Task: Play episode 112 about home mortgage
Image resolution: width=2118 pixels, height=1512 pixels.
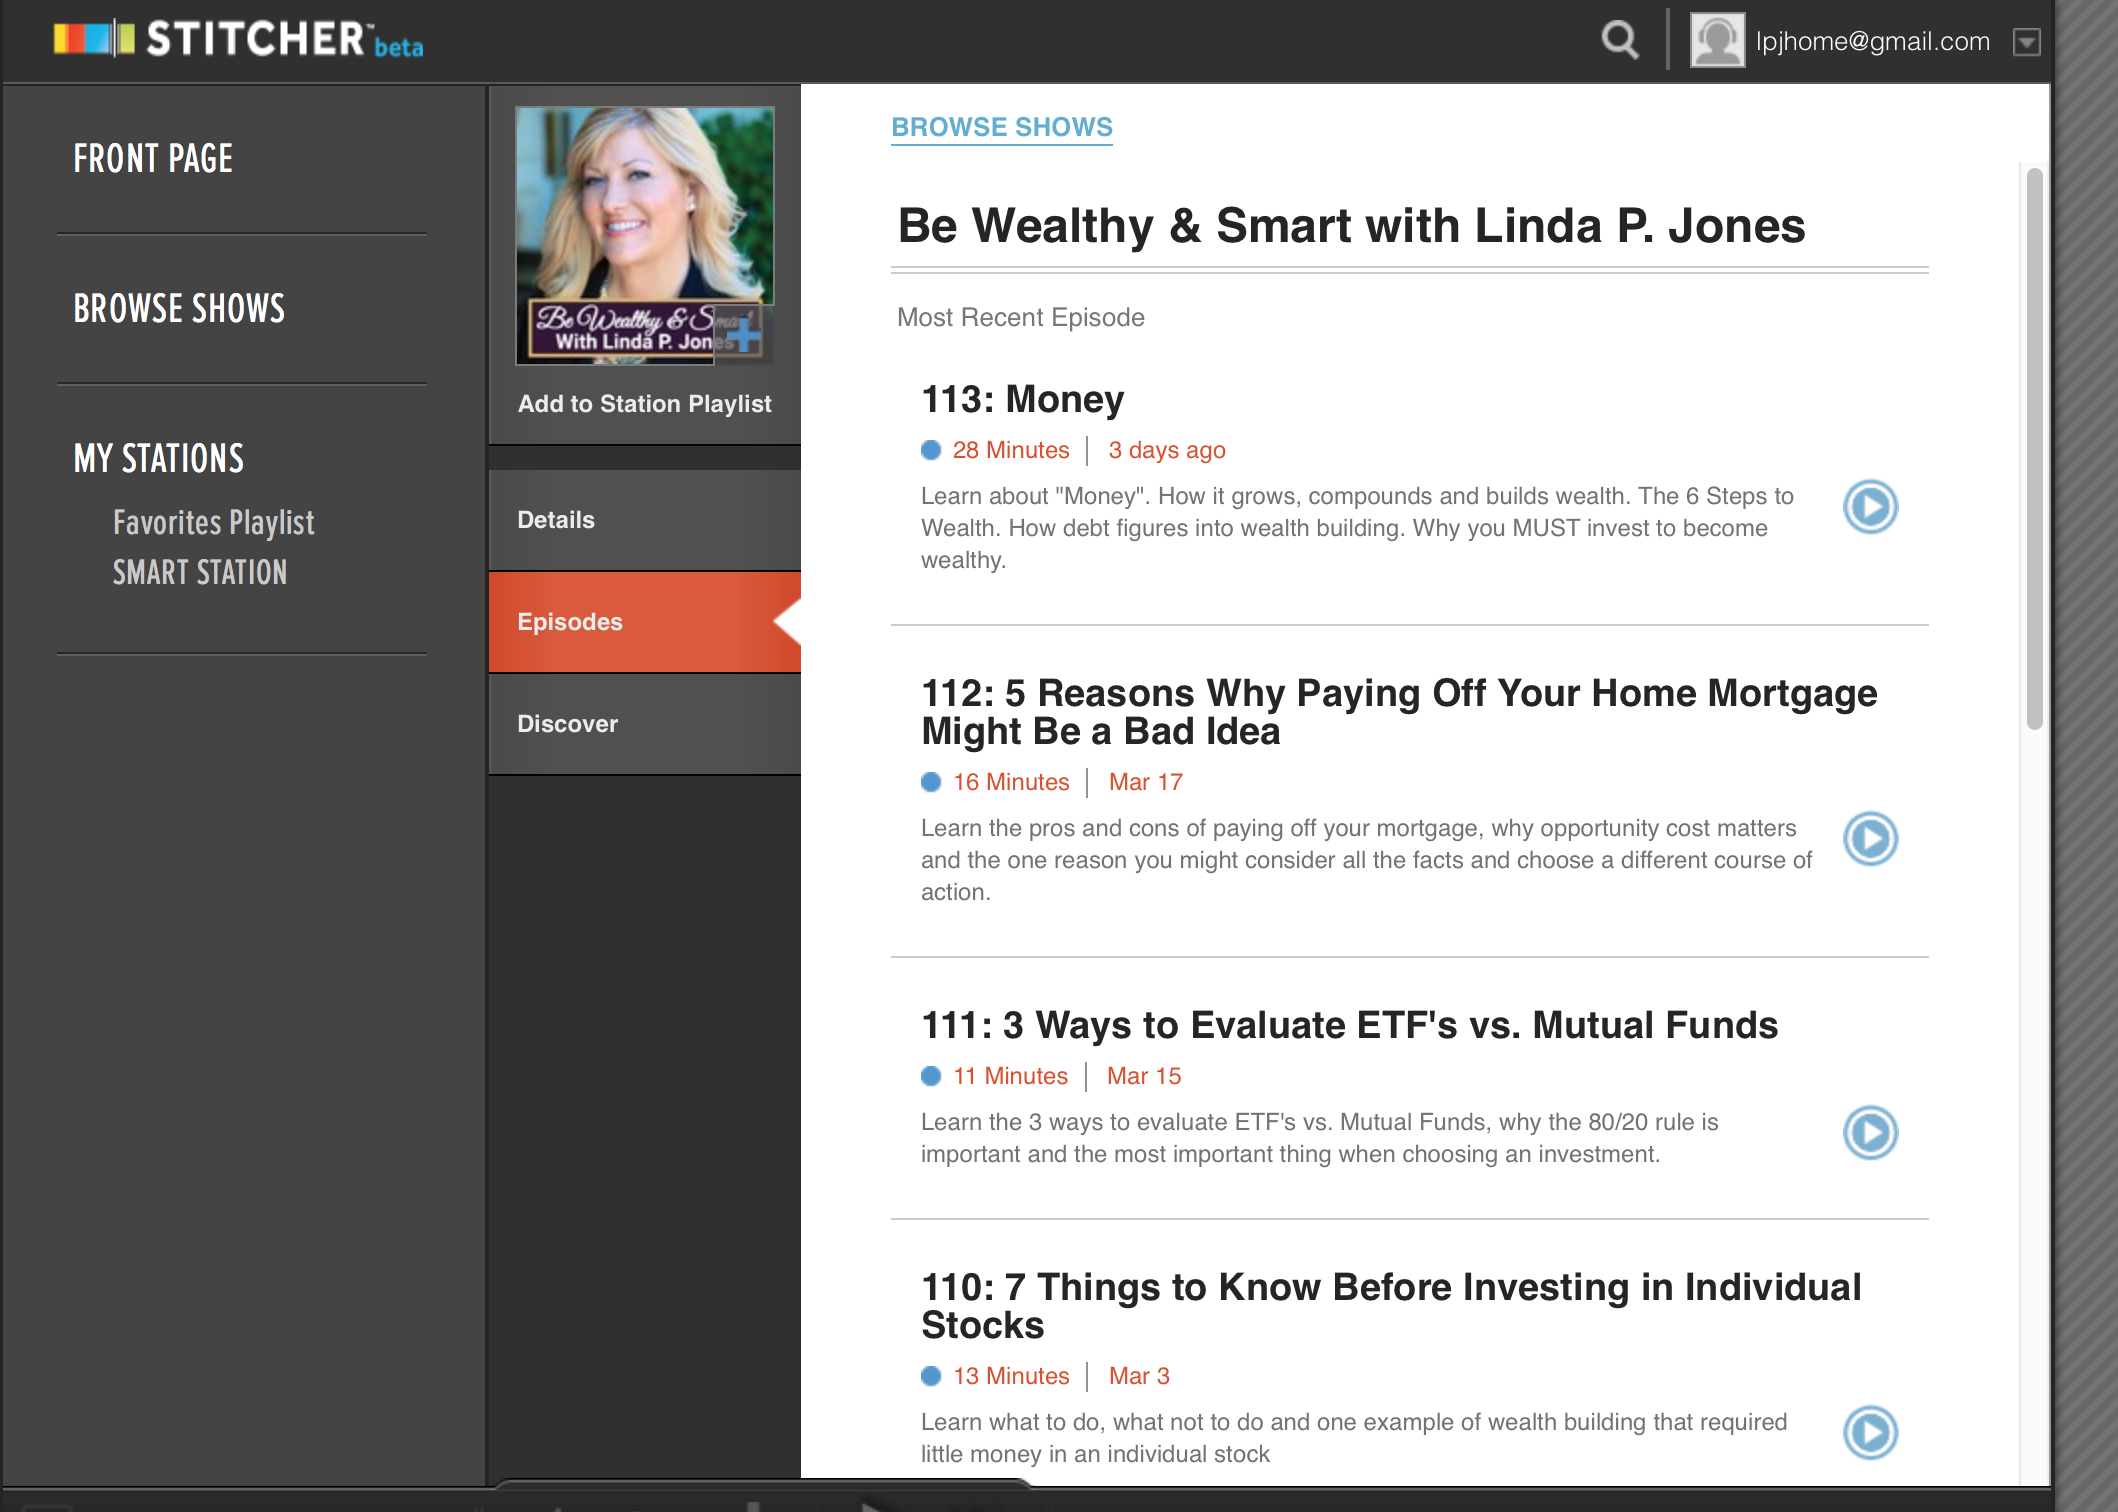Action: tap(1870, 839)
